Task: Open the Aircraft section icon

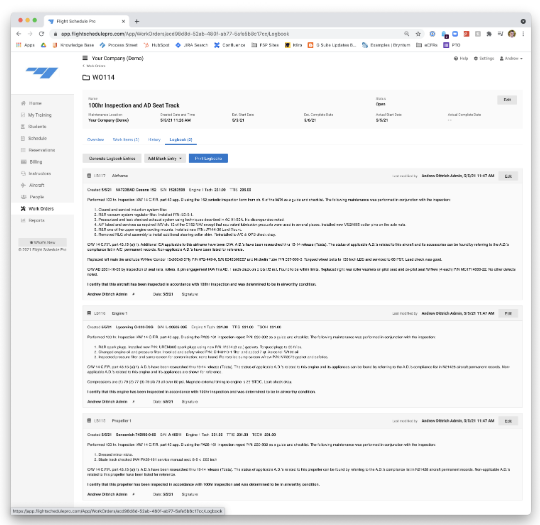Action: tap(23, 185)
